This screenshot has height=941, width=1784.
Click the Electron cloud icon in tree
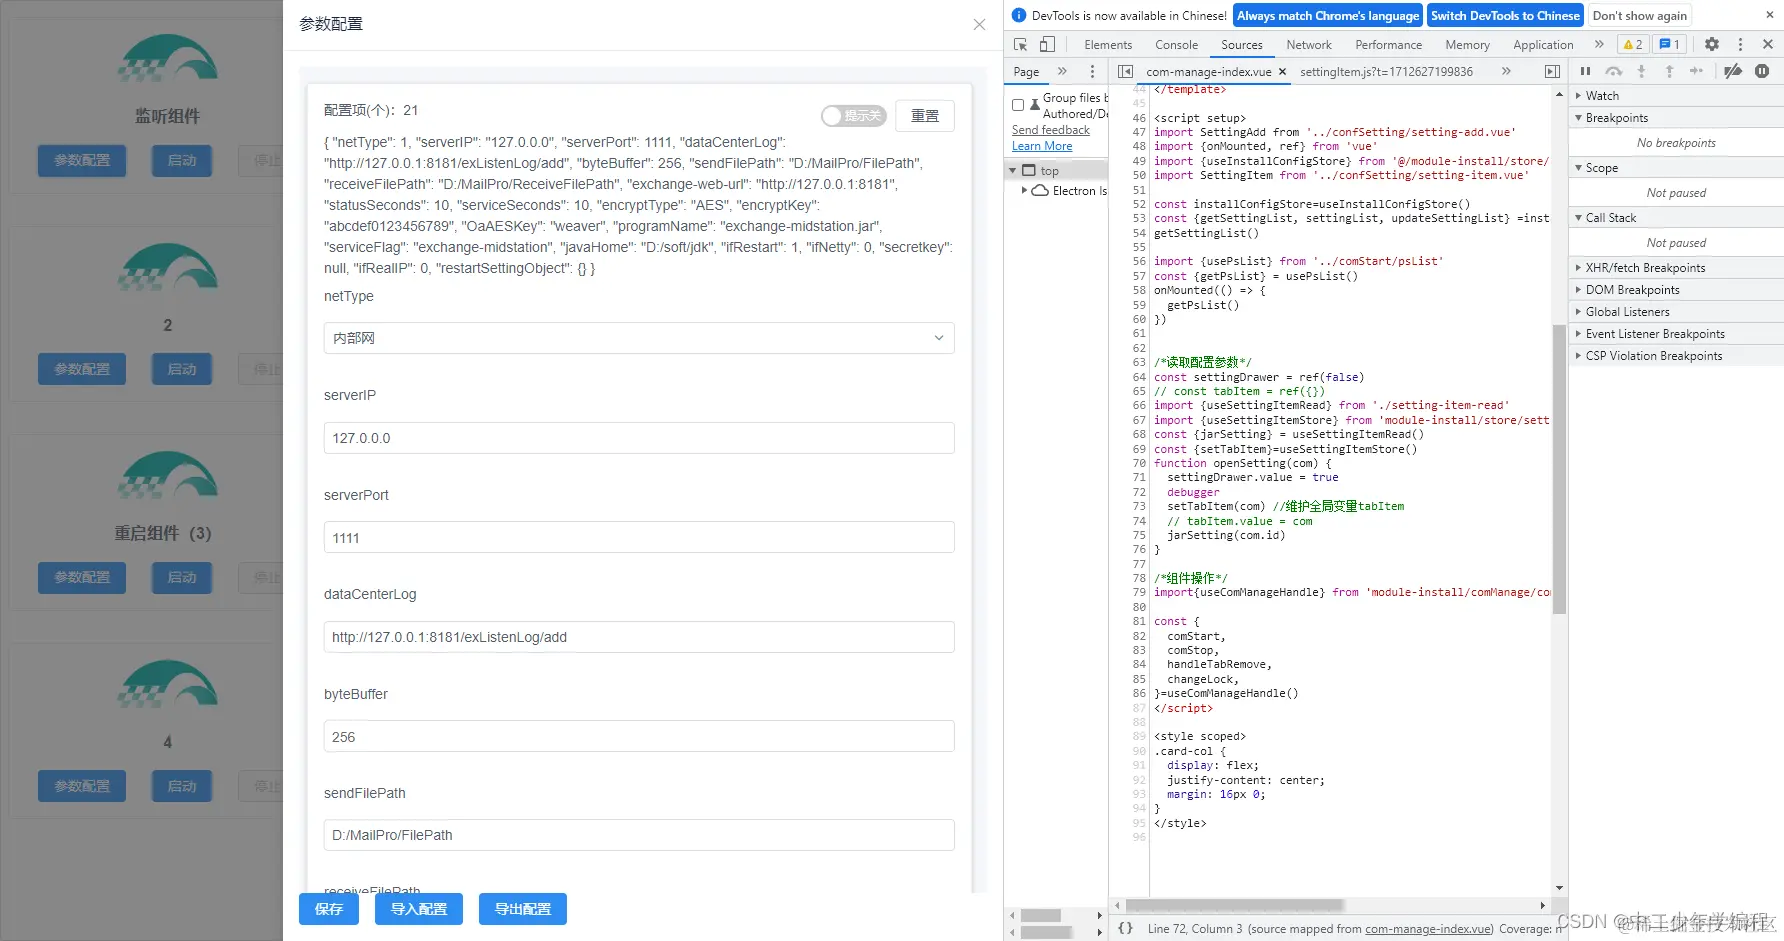[1040, 191]
